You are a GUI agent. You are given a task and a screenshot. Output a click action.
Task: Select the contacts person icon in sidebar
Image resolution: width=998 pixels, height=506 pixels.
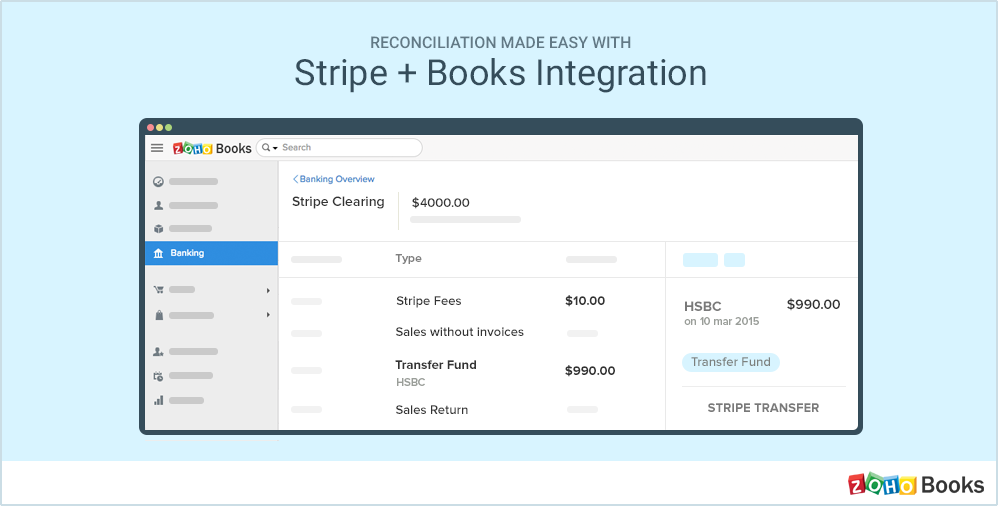(158, 205)
